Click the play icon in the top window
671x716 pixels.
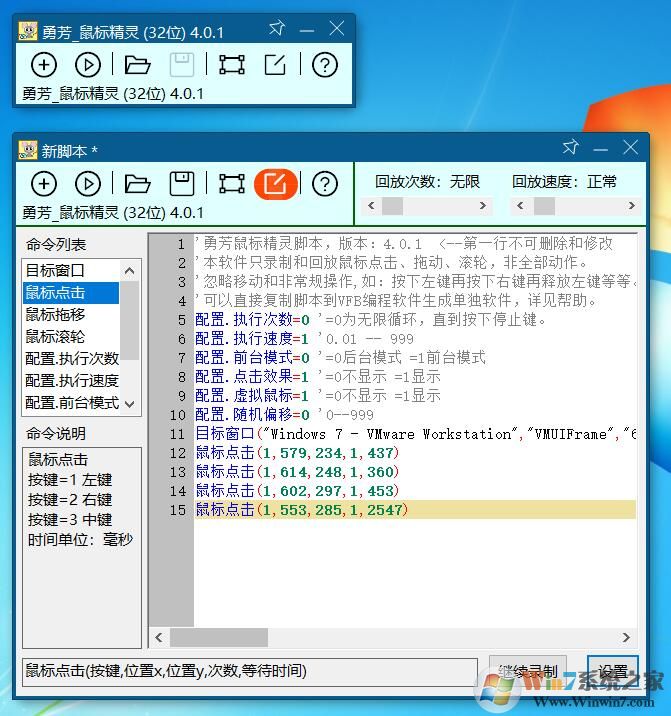tap(88, 64)
